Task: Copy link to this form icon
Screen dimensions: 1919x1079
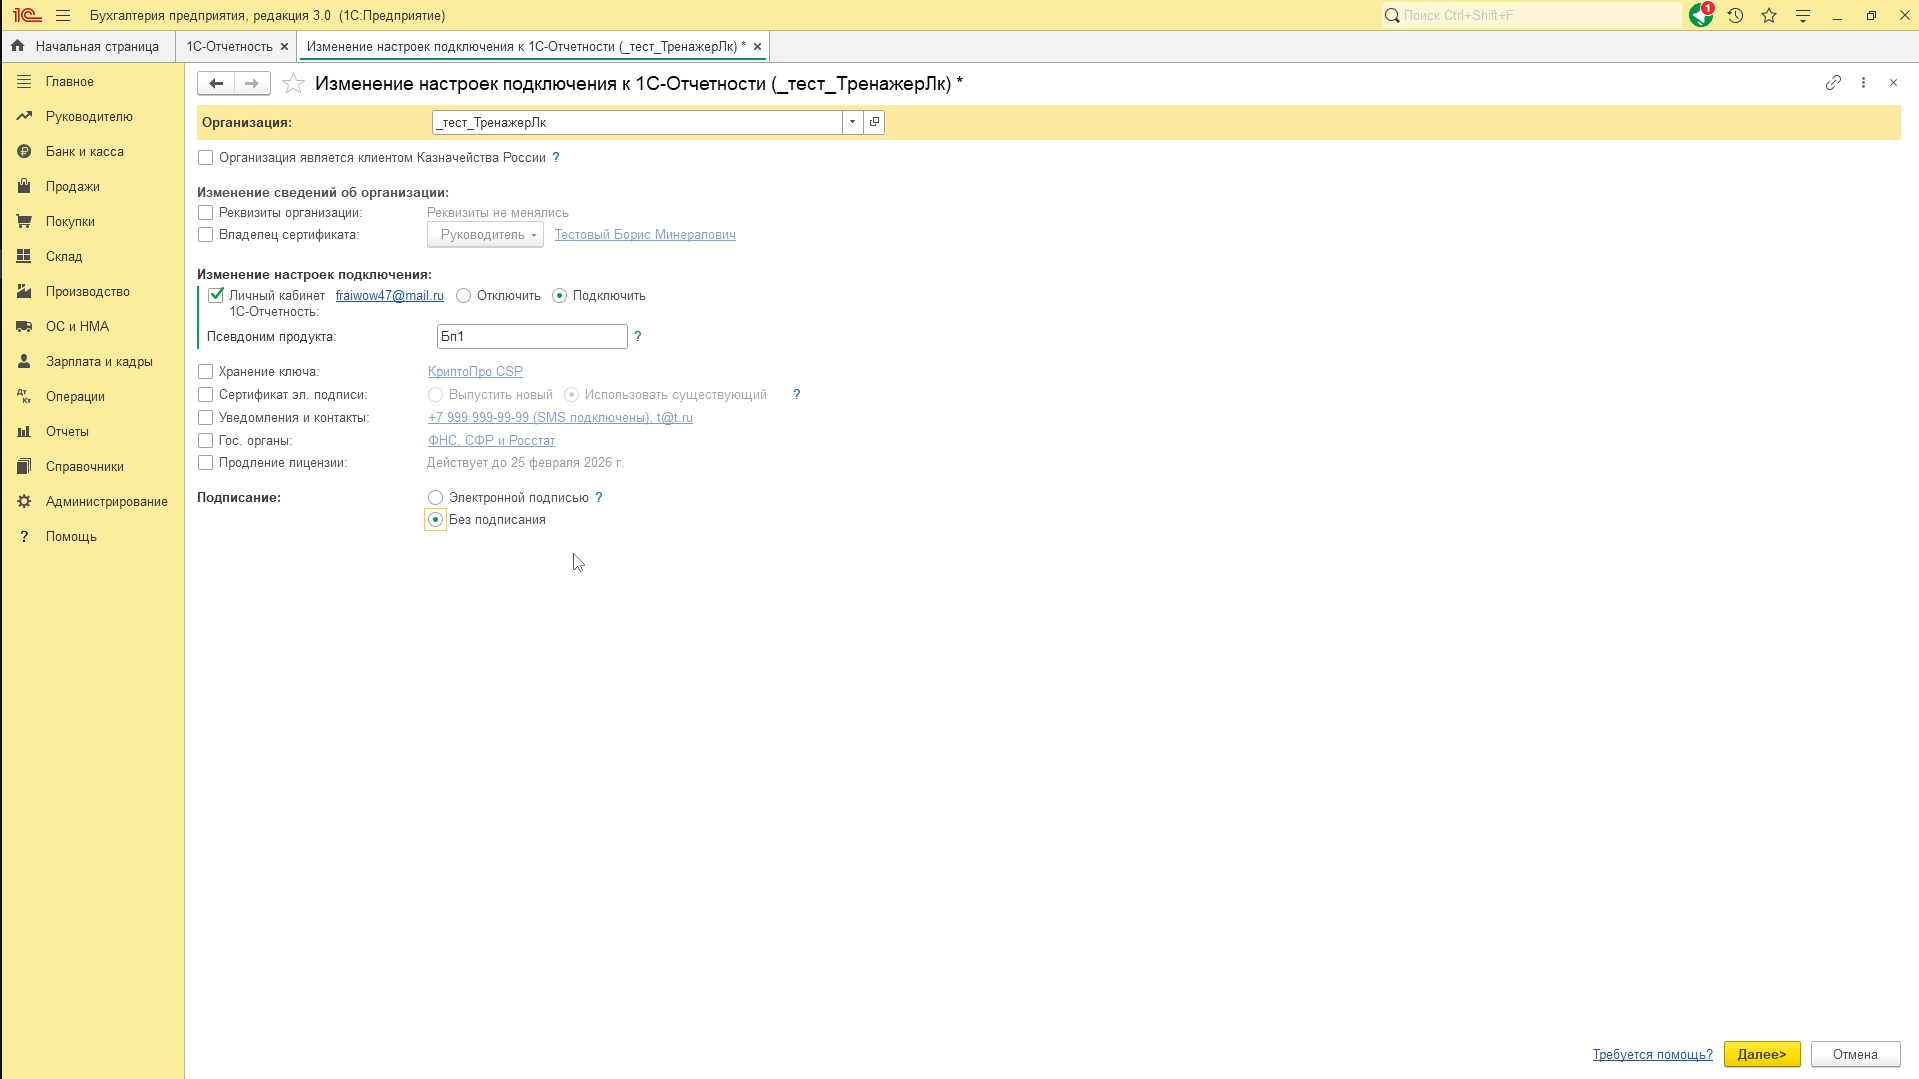Action: click(x=1833, y=83)
